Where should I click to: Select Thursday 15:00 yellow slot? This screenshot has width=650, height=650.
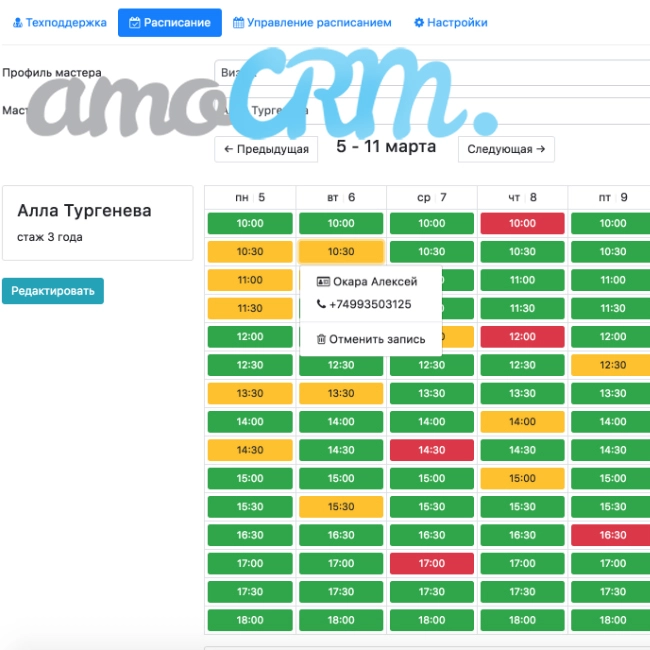click(522, 478)
